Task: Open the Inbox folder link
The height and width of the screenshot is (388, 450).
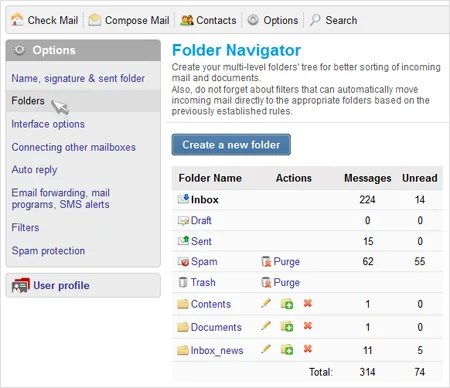Action: 205,200
